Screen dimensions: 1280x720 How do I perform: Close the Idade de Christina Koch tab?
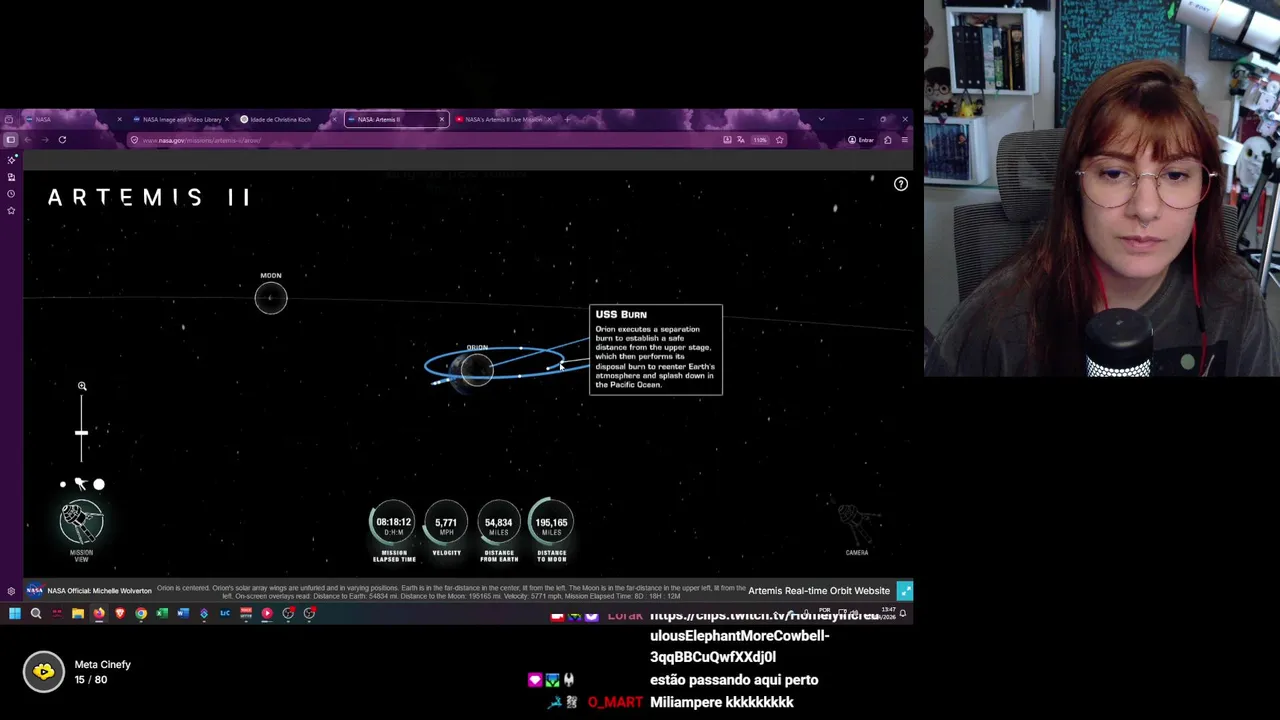point(334,119)
